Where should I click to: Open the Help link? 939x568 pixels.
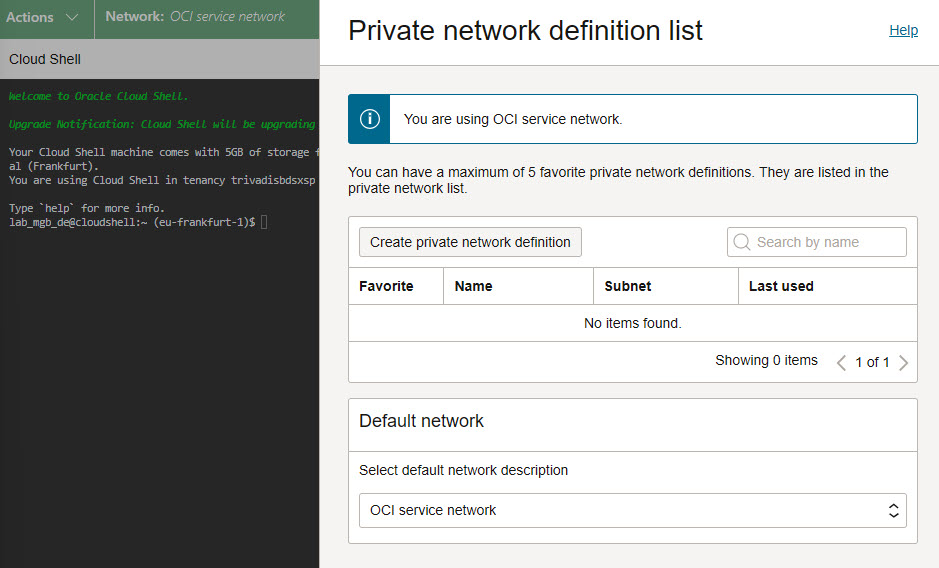click(x=903, y=30)
